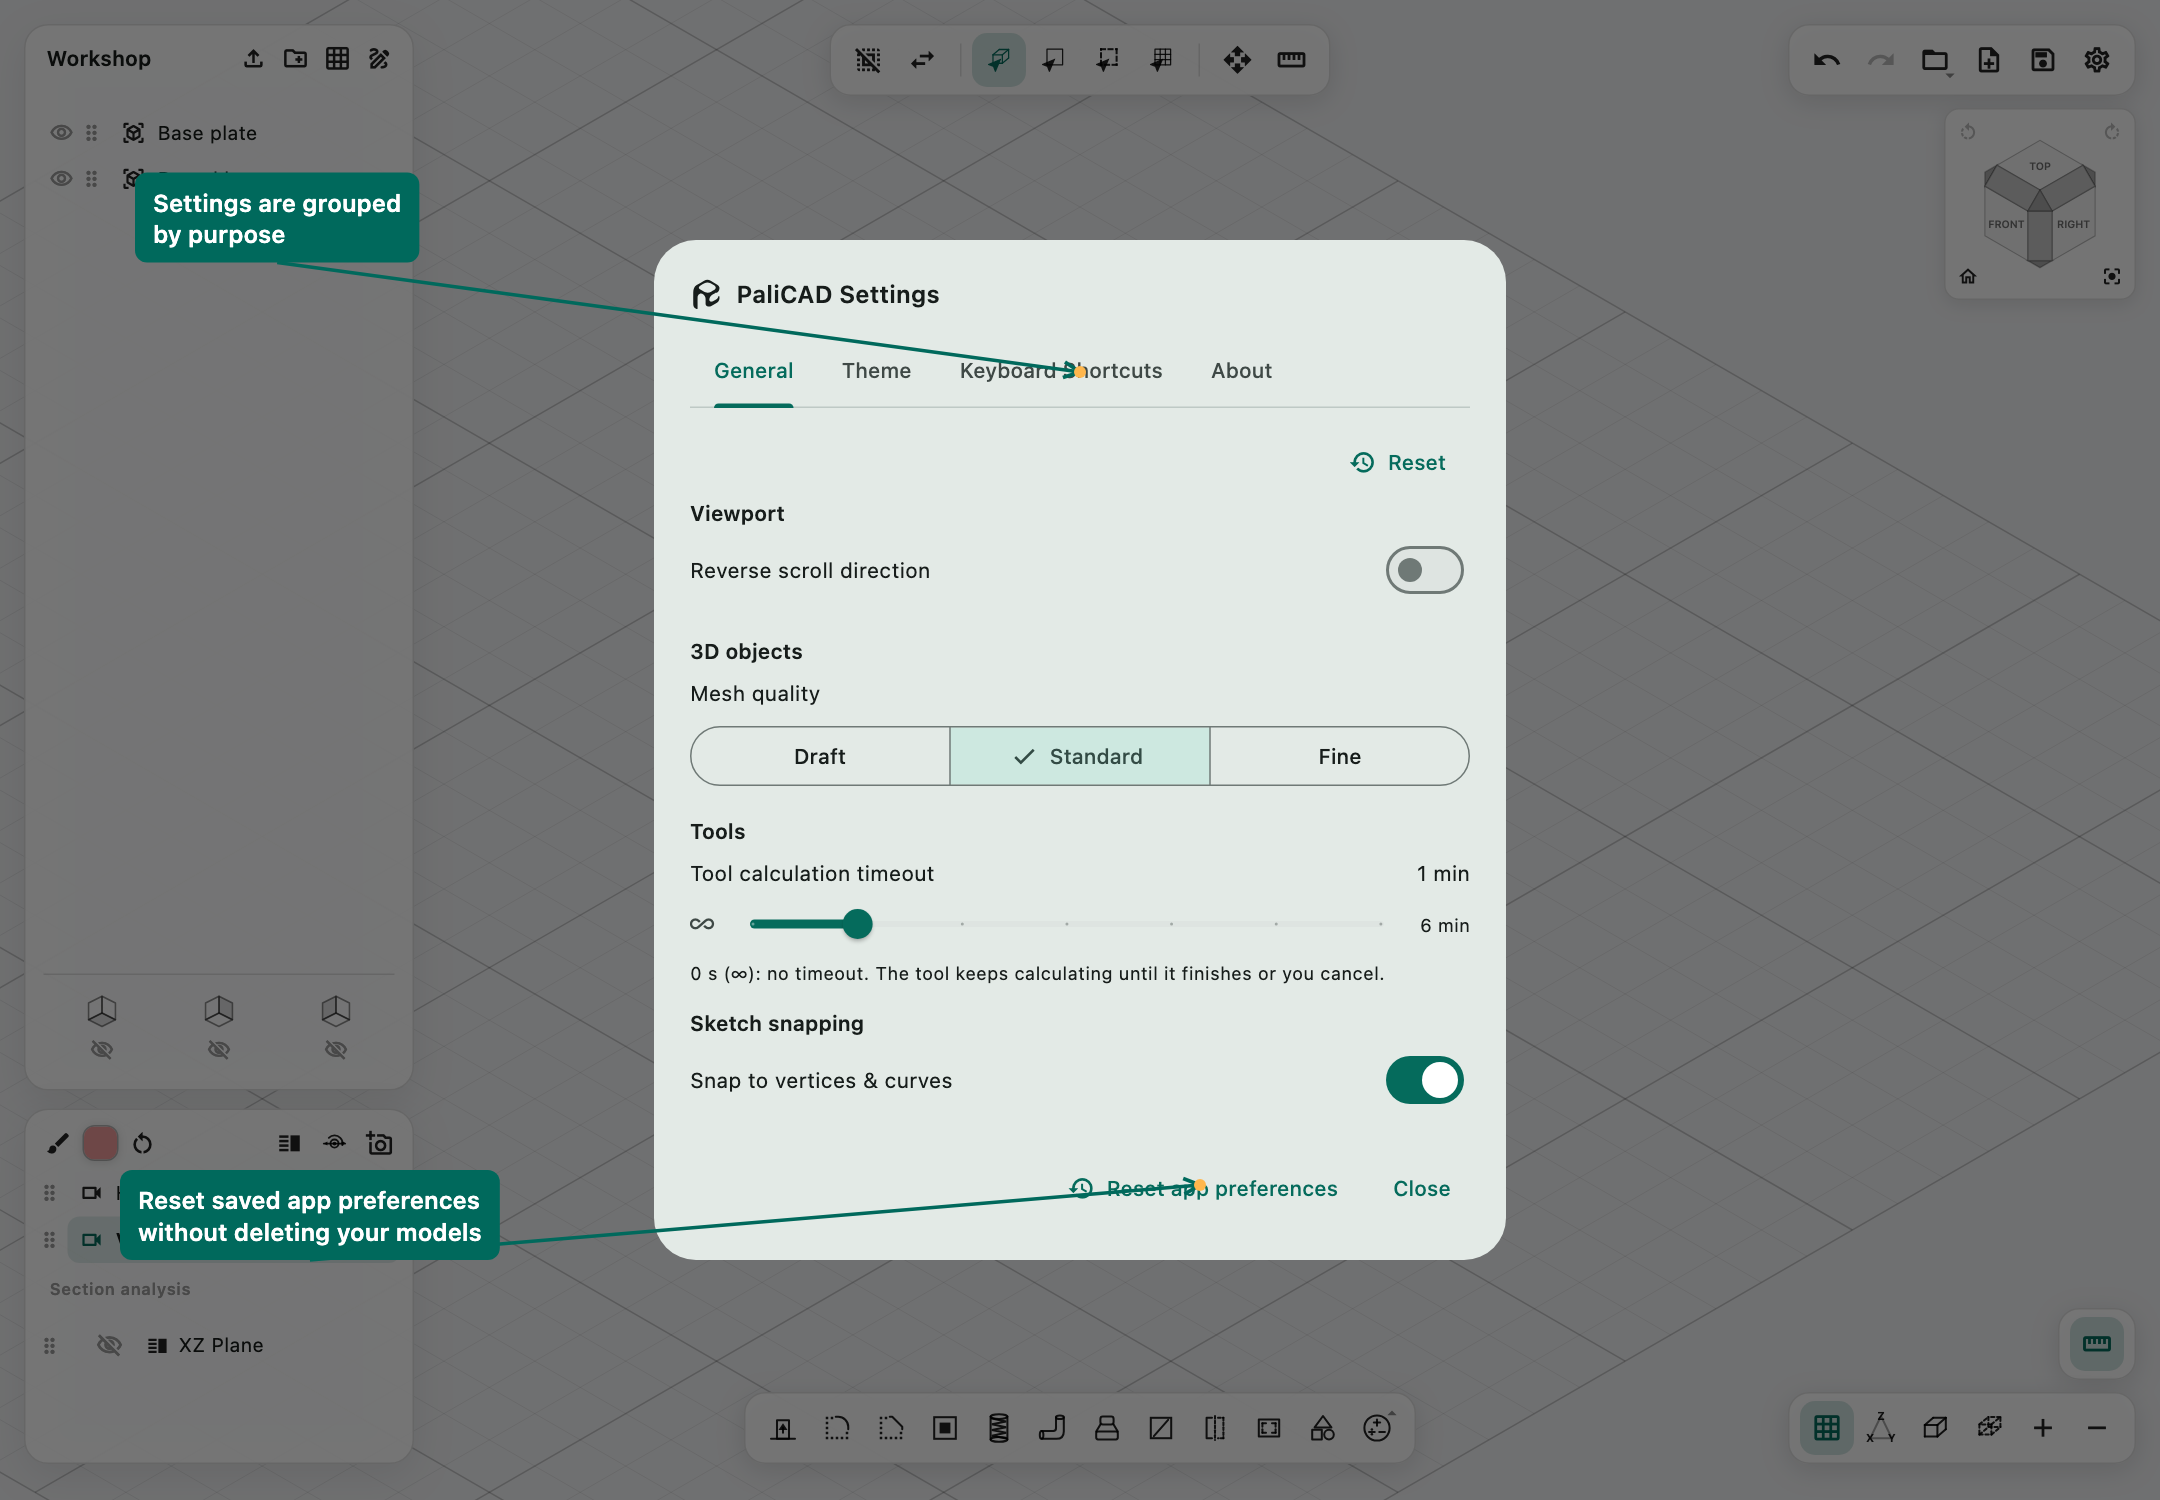The height and width of the screenshot is (1500, 2160).
Task: Toggle visibility of Base plate
Action: [61, 133]
